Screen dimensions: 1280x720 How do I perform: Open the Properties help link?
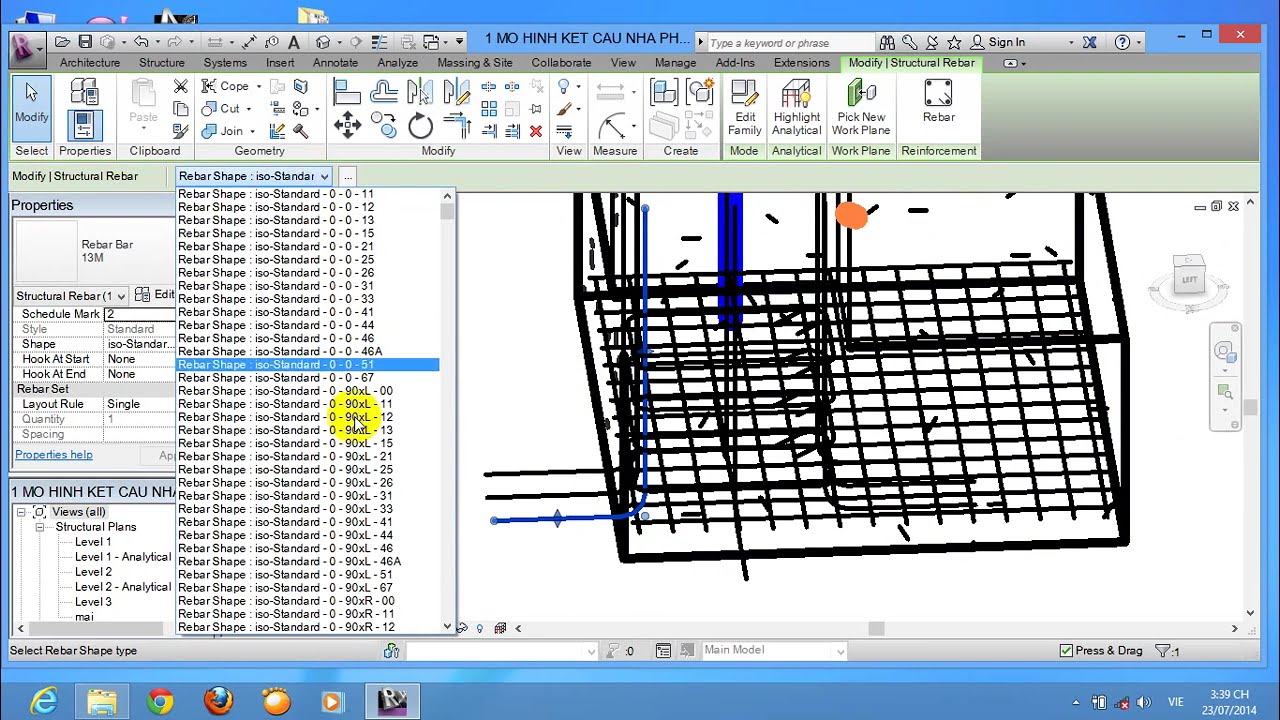pos(54,455)
